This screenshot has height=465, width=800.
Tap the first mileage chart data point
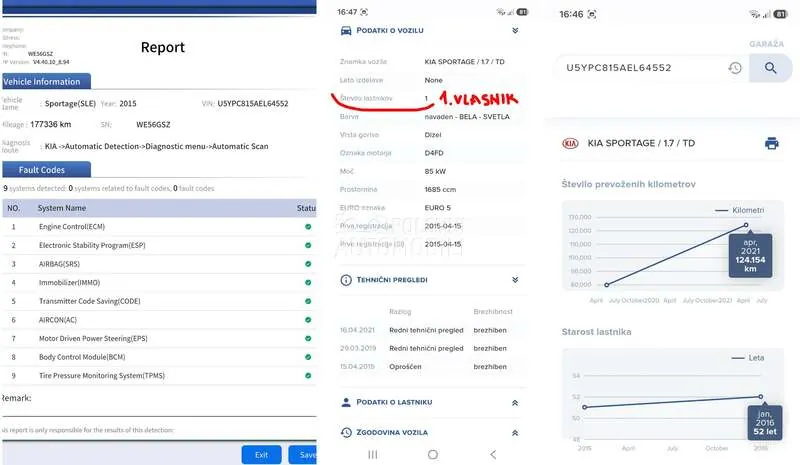click(x=606, y=285)
